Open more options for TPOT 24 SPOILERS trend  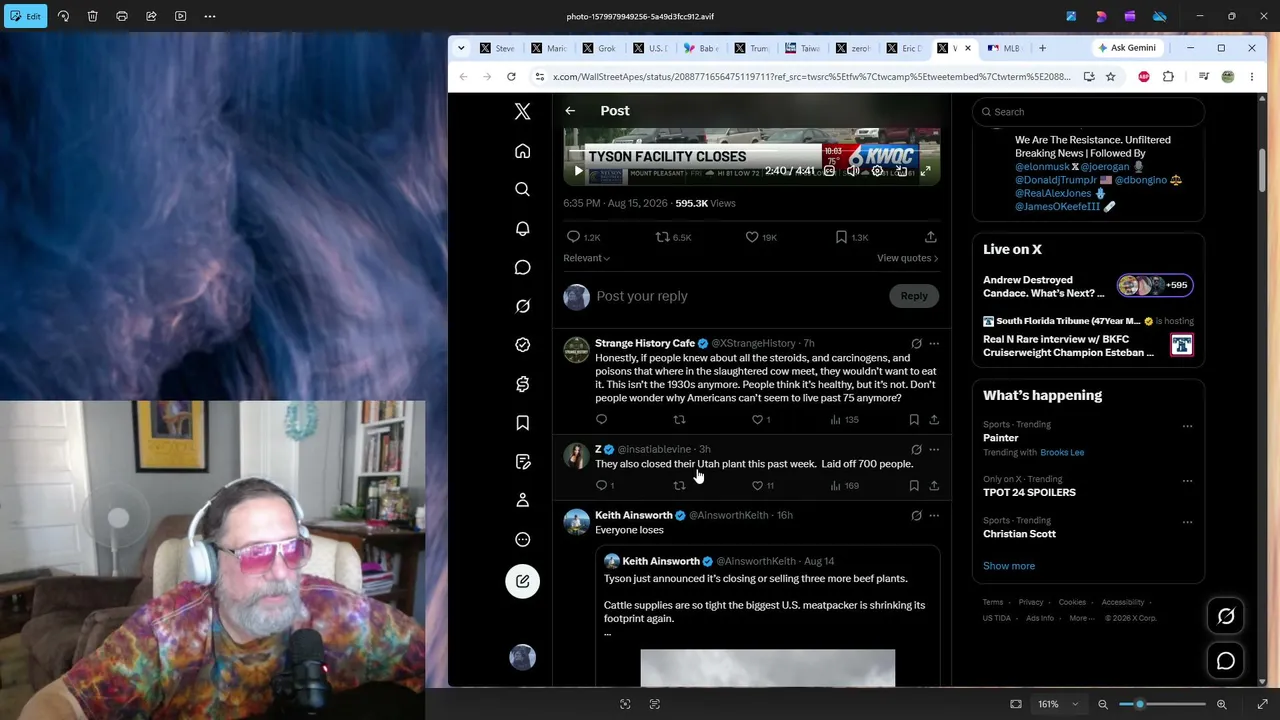(1187, 481)
